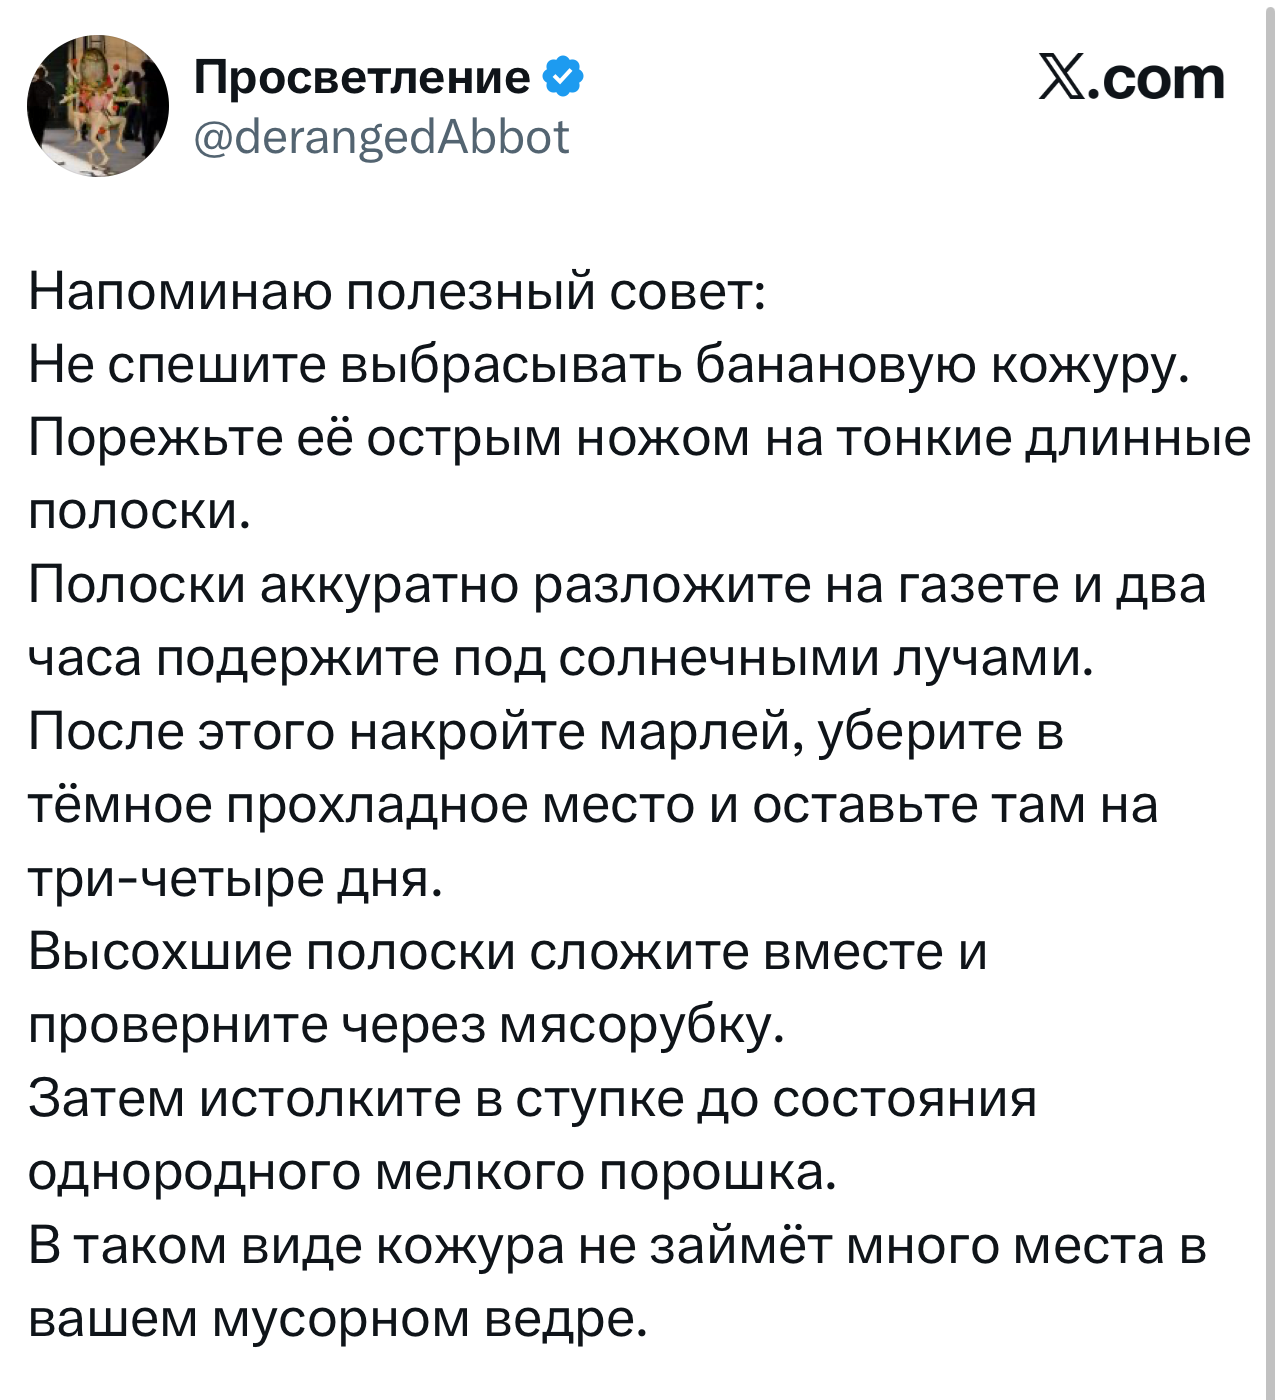1284x1400 pixels.
Task: Click the word 'полоски.' ending the cutting sentence
Action: 138,511
